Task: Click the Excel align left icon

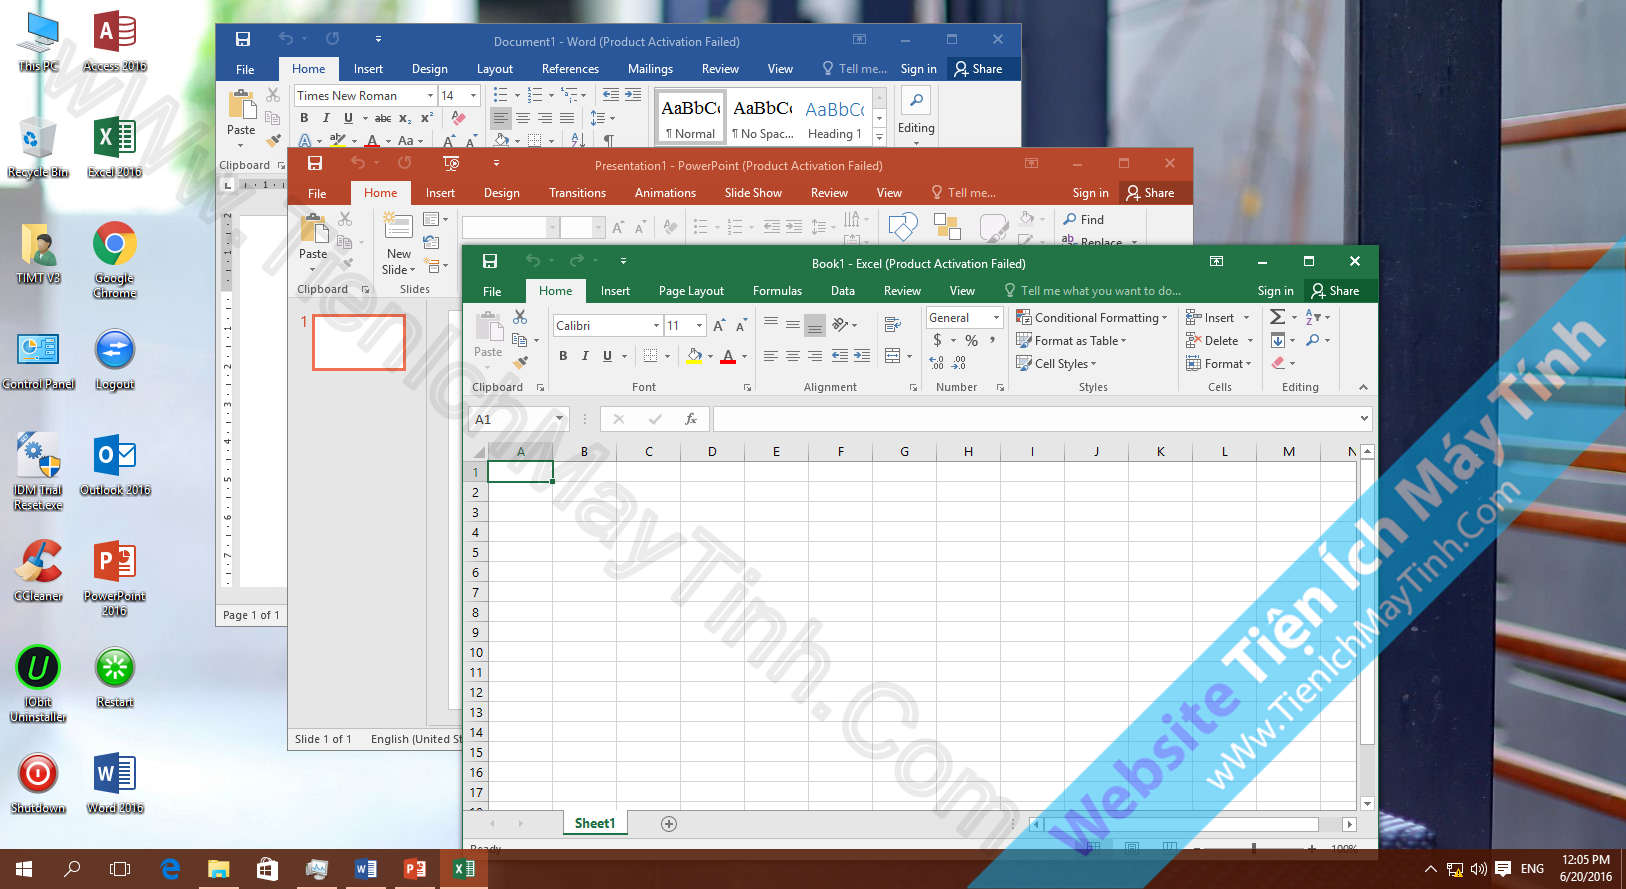Action: pyautogui.click(x=770, y=356)
